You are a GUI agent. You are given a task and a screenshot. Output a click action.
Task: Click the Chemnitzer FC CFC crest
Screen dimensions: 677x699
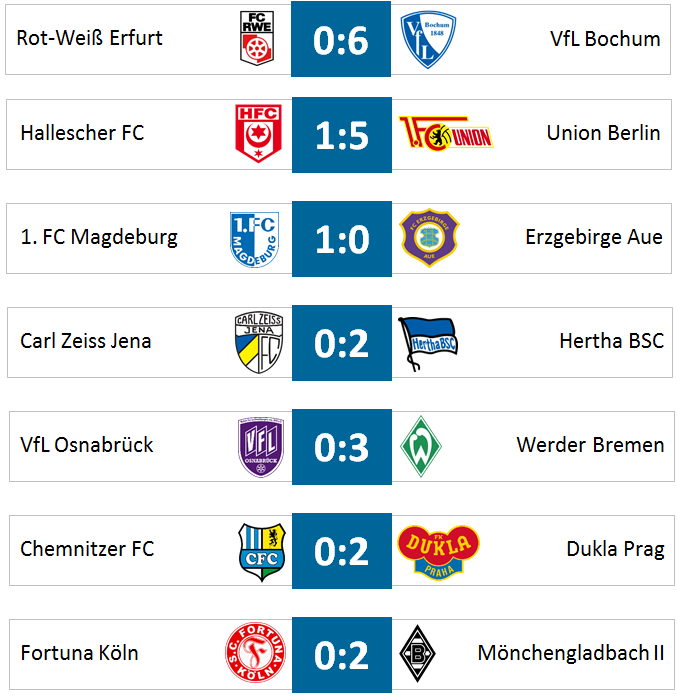(262, 552)
